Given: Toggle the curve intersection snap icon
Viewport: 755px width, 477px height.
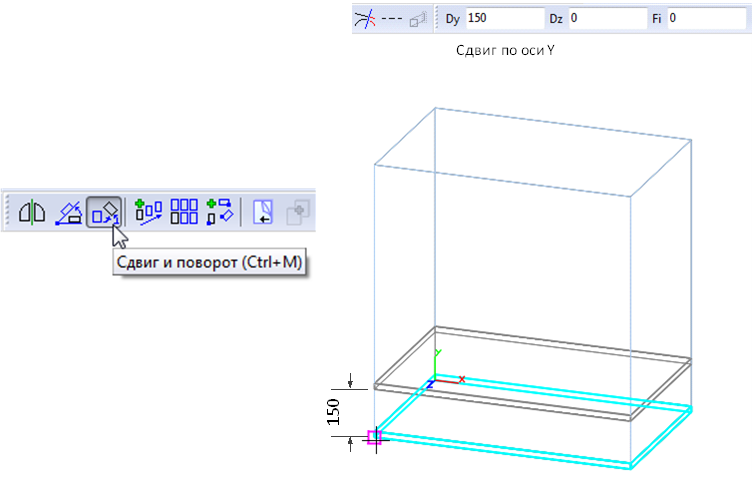Looking at the screenshot, I should [x=364, y=19].
